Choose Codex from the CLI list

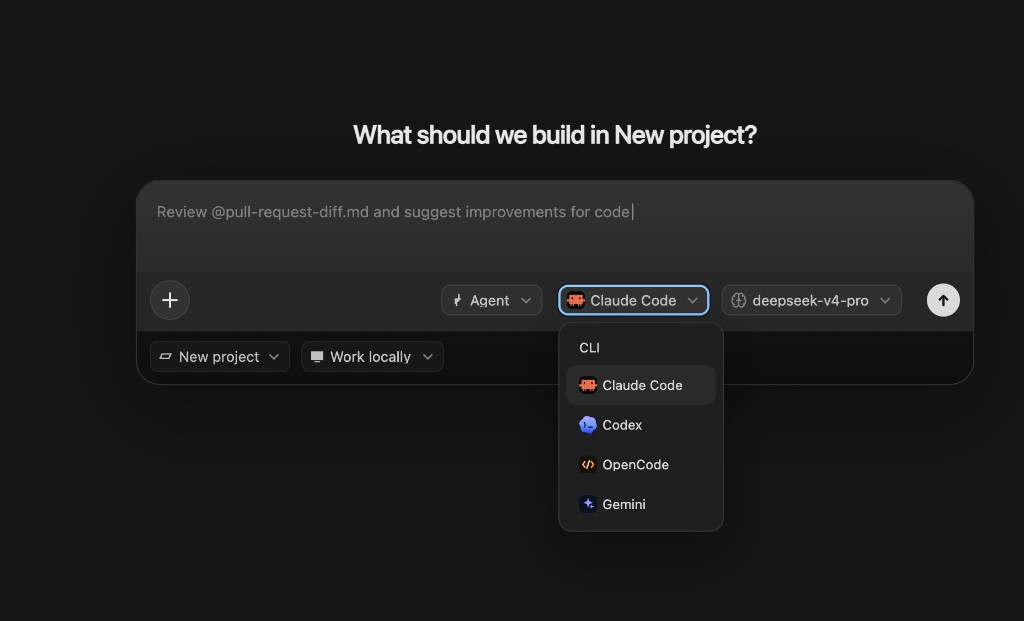tap(641, 425)
